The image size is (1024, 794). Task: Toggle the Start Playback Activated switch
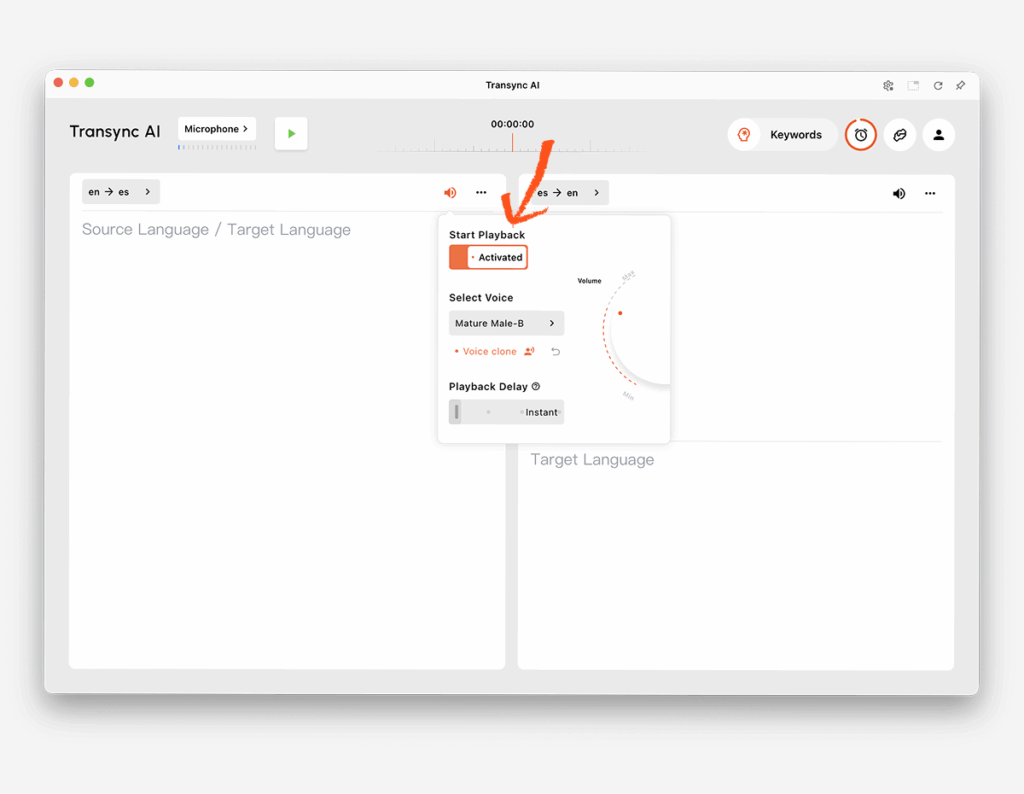[x=488, y=257]
